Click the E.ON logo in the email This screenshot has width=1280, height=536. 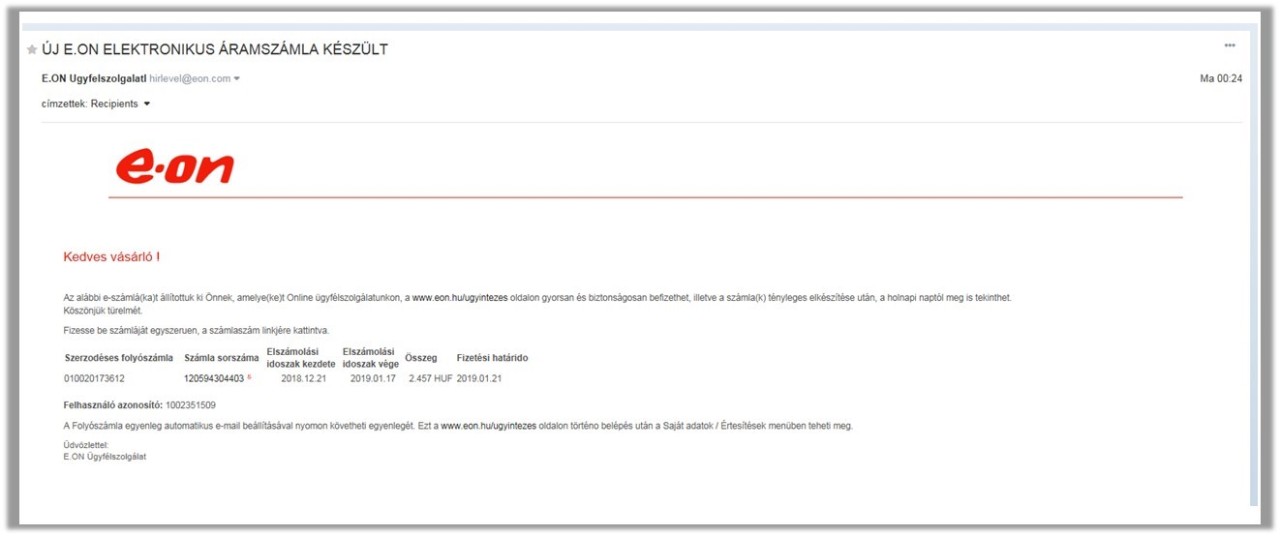coord(175,168)
